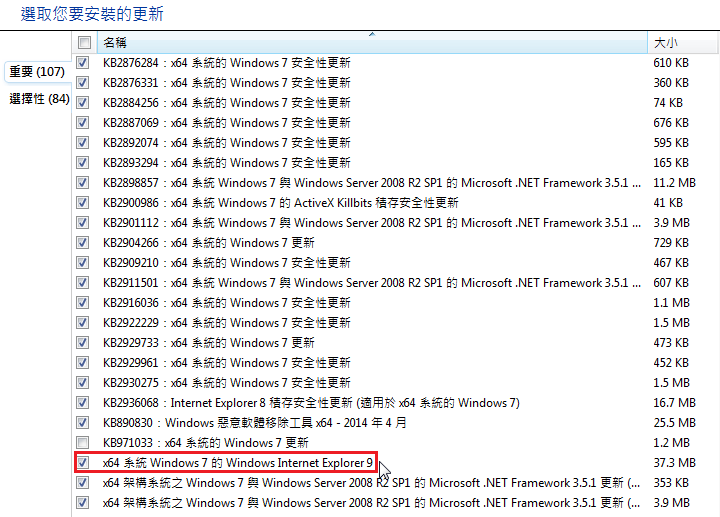Uncheck the KB2884256 update checkbox
The height and width of the screenshot is (517, 720).
point(83,102)
